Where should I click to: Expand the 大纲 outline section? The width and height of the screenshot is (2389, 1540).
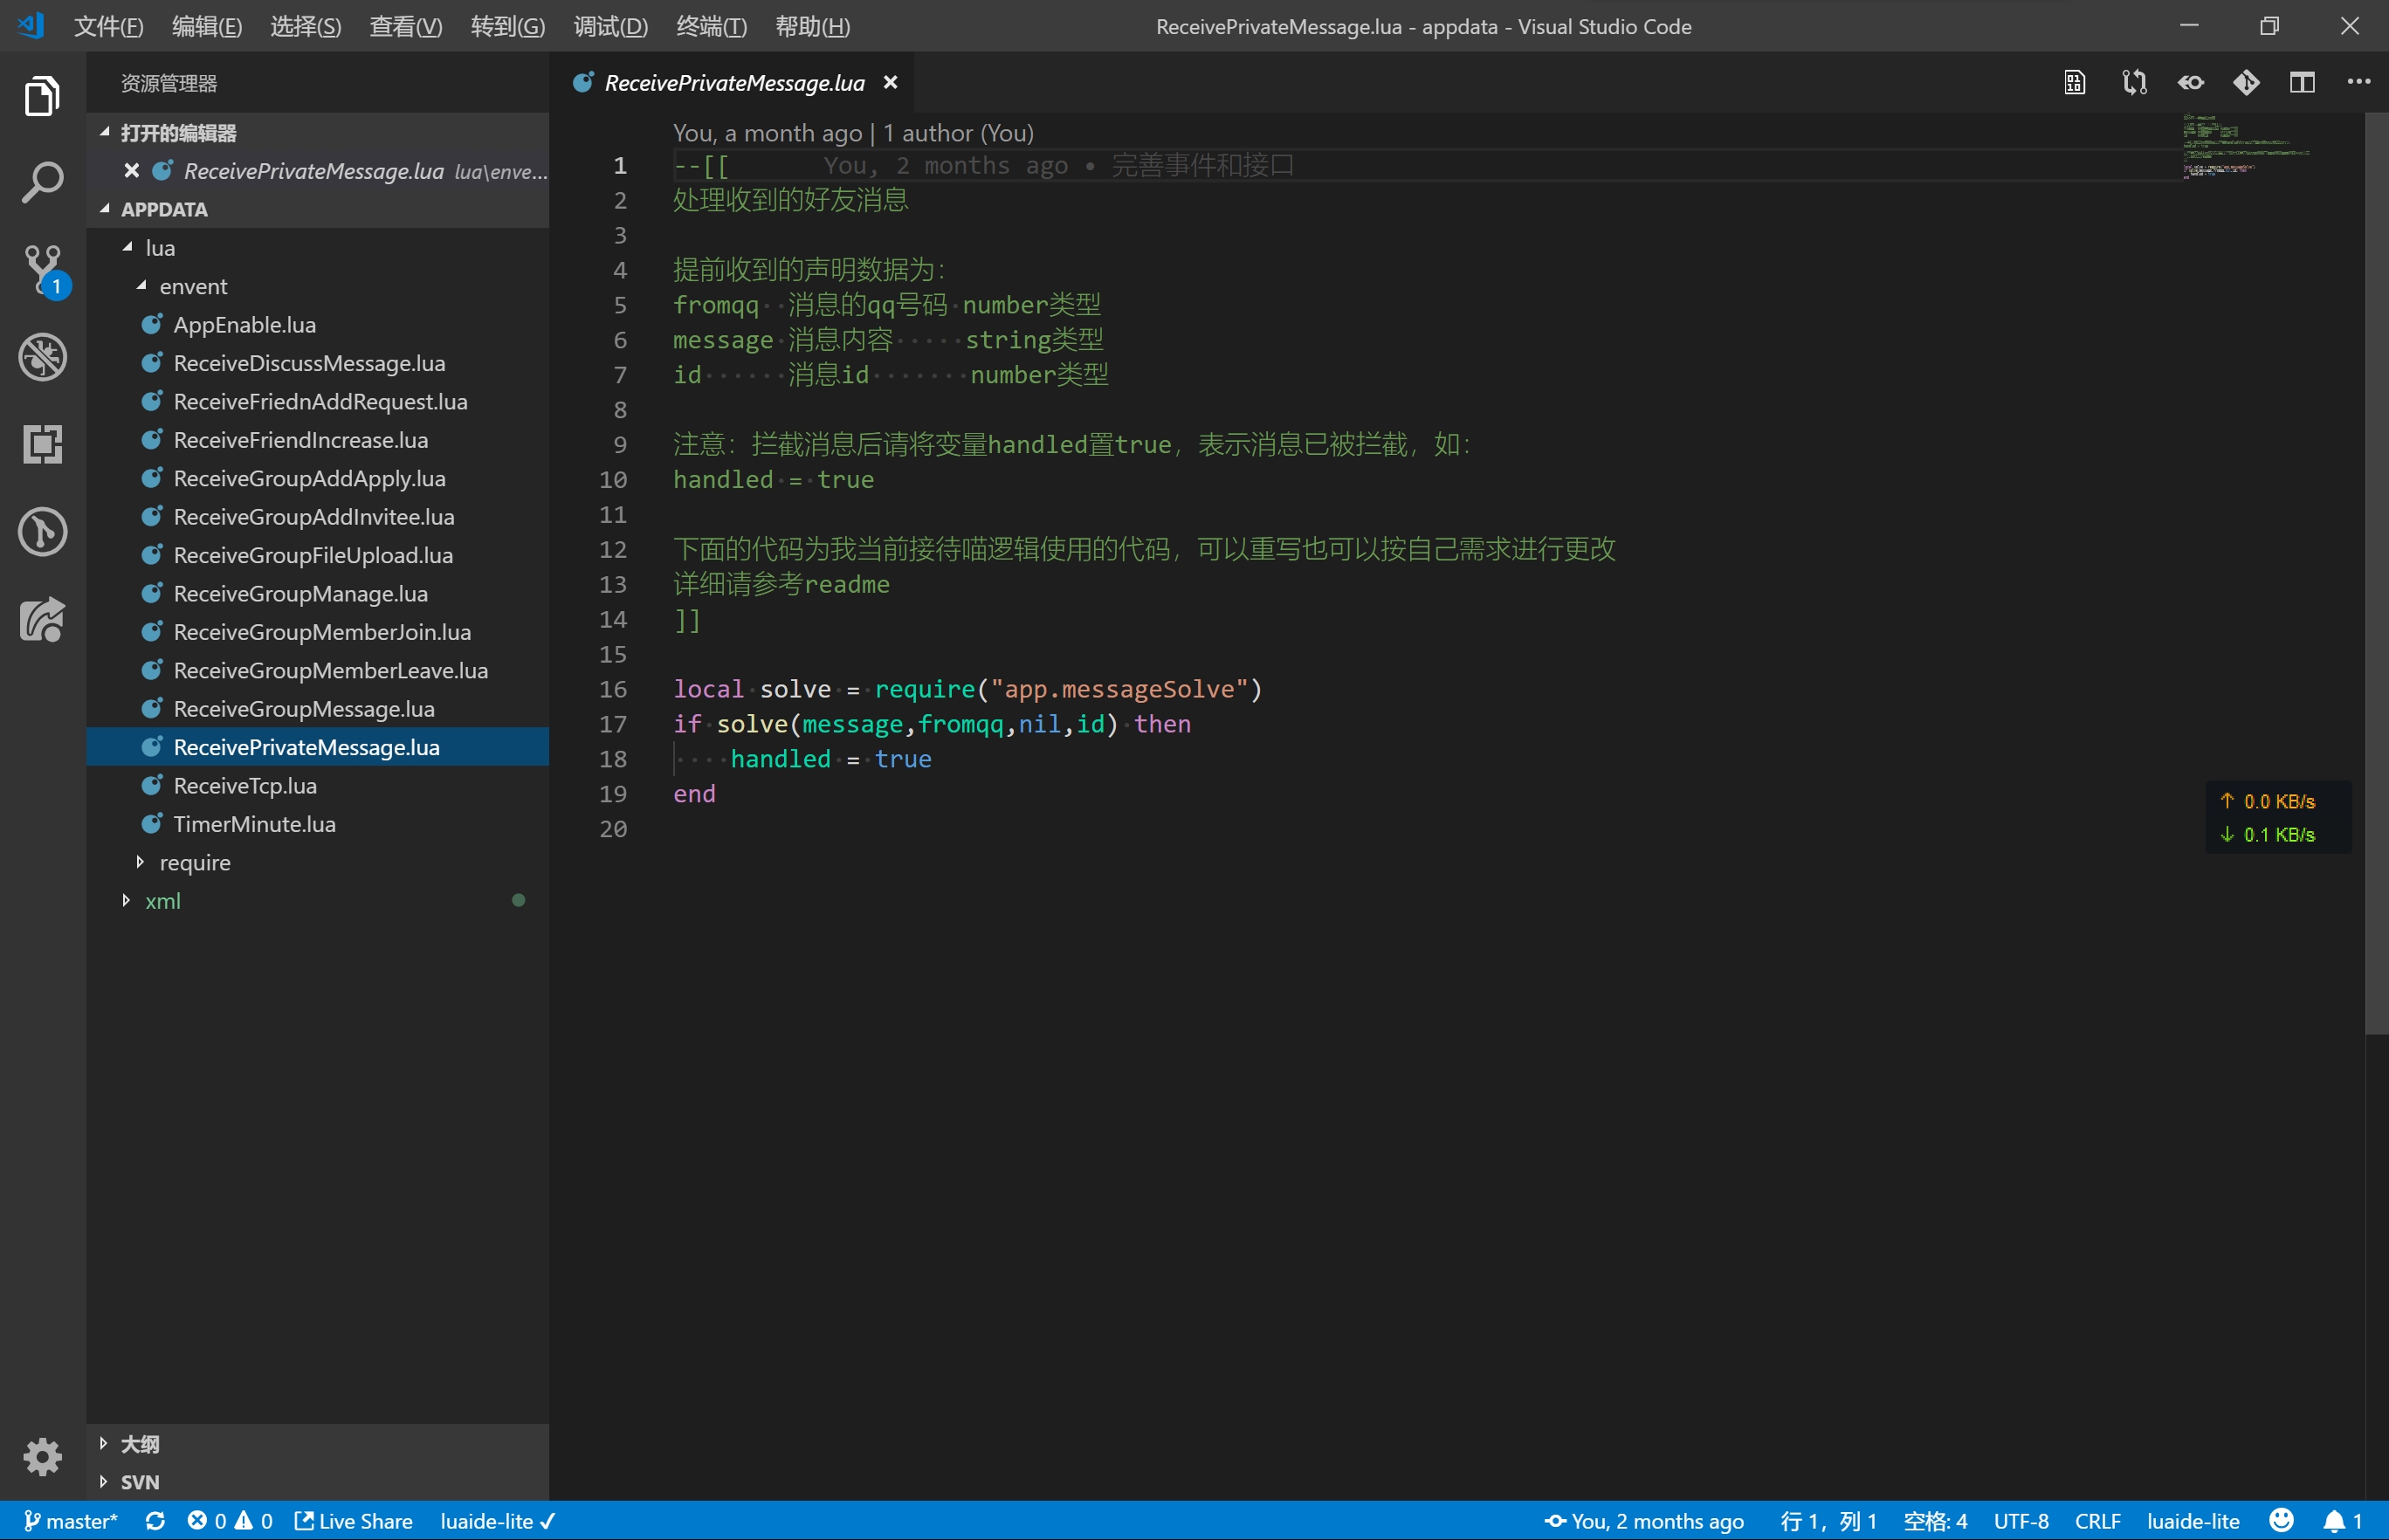pos(318,1443)
